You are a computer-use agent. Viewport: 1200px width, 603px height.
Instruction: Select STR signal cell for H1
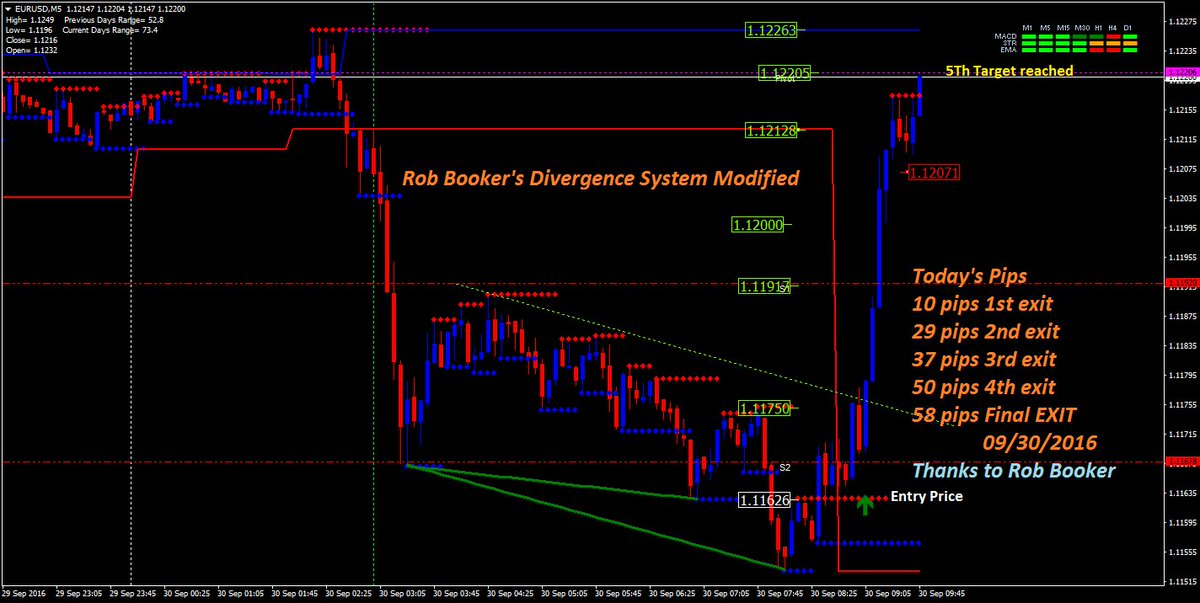coord(1097,43)
